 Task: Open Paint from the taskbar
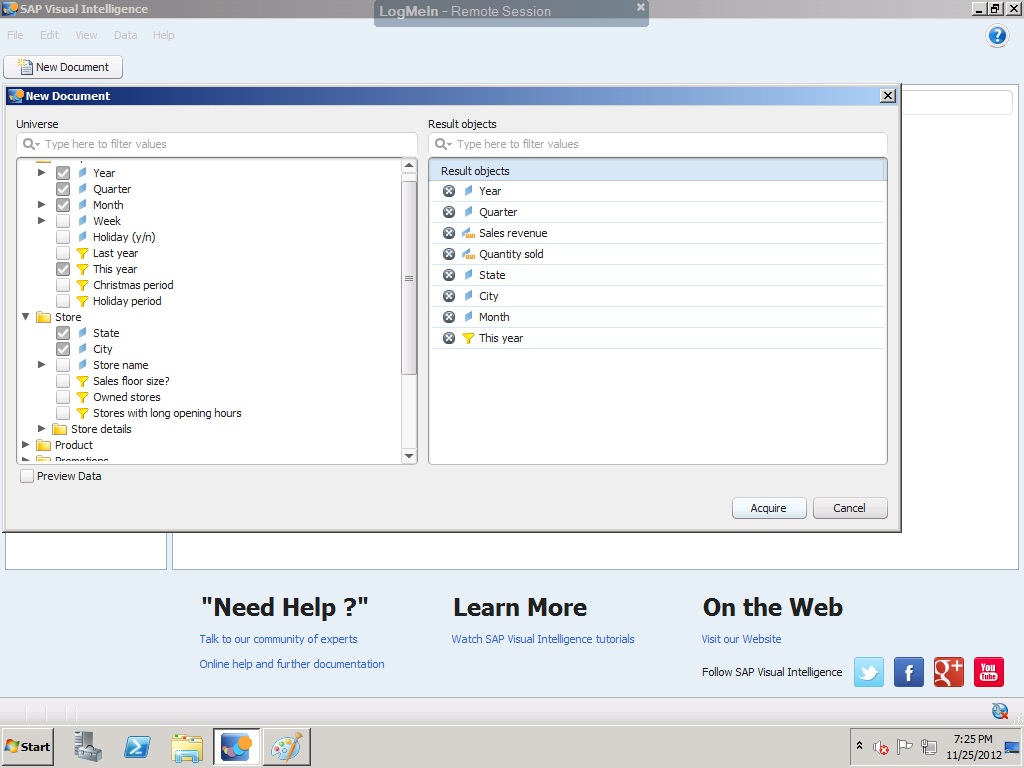pyautogui.click(x=286, y=746)
